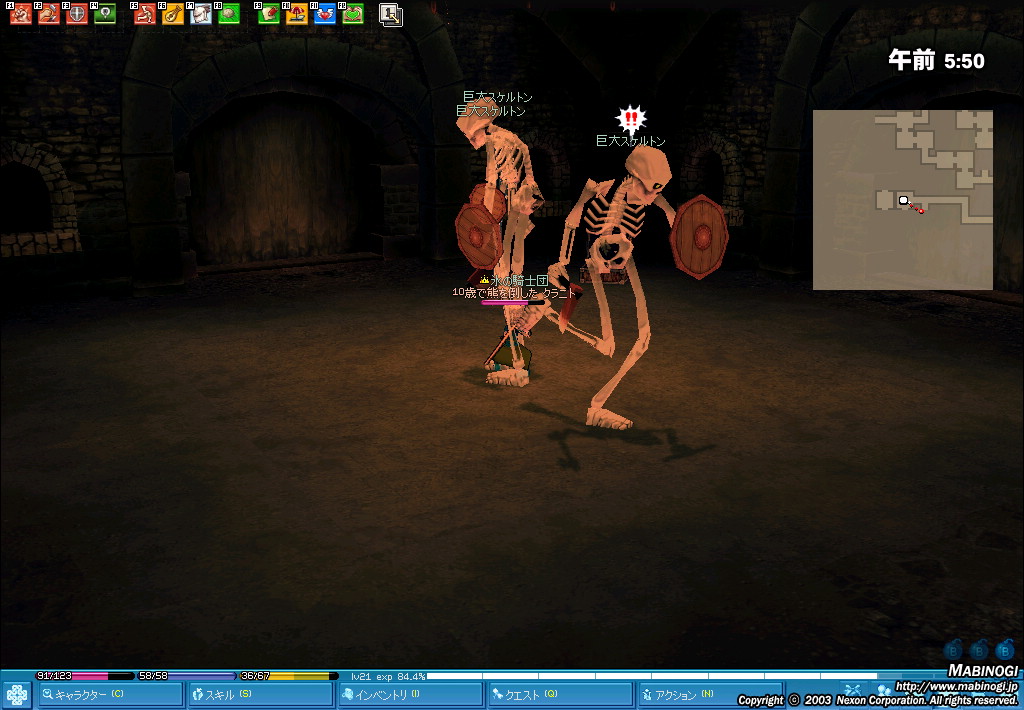1024x710 pixels.
Task: Click the crossed swords icon at bottom right
Action: (852, 690)
